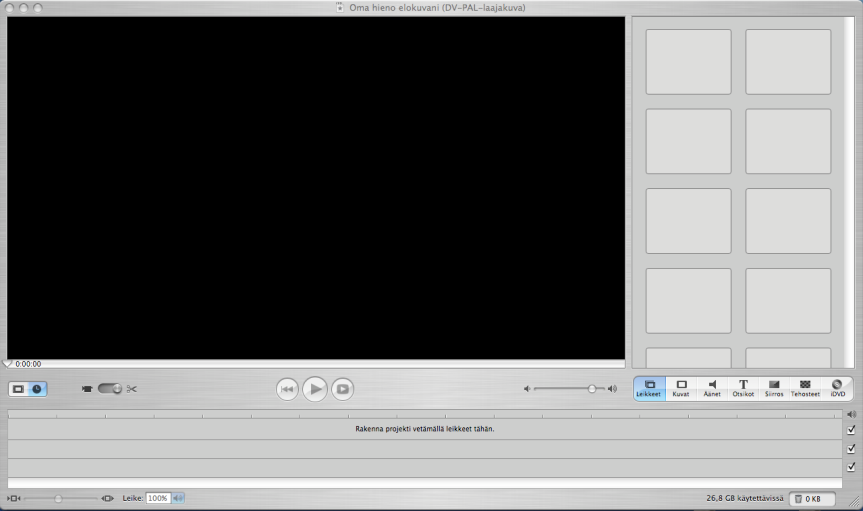Open the clip volume speaker popup
Viewport: 863px width, 511px height.
click(x=178, y=498)
